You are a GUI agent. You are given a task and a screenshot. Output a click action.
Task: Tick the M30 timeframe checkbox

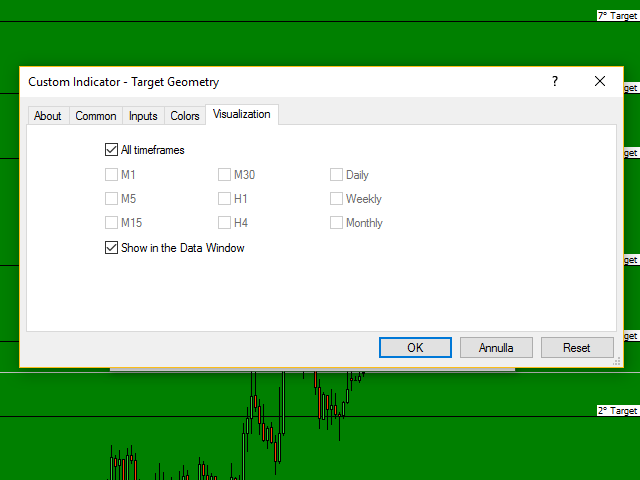point(224,175)
